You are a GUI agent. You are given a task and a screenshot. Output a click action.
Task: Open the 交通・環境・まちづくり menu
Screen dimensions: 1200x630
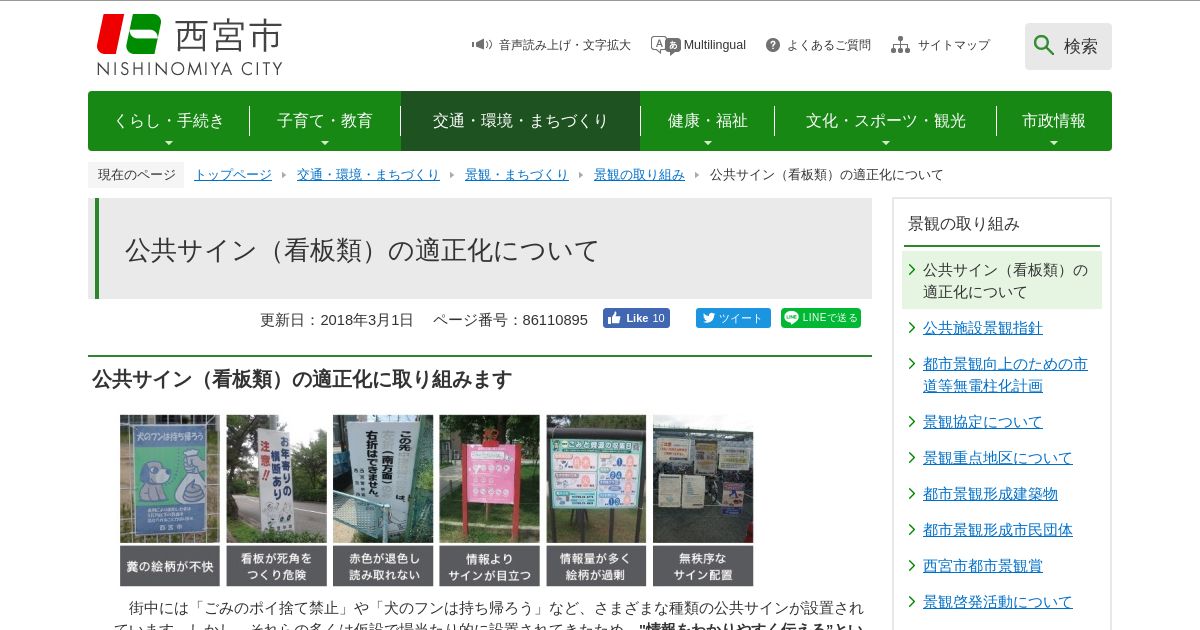click(x=520, y=121)
